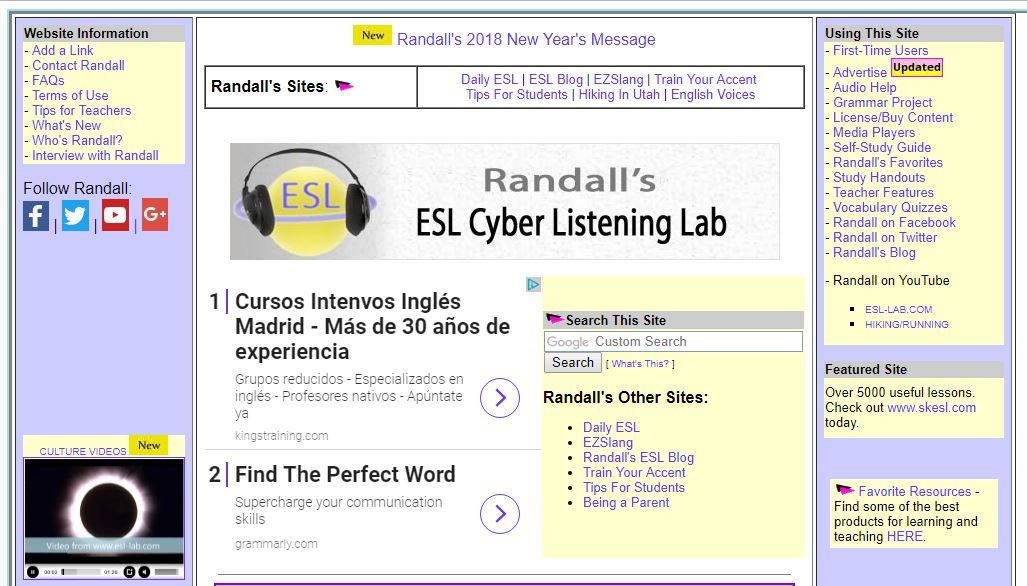
Task: Open Randall on Facebook link
Action: tap(894, 223)
